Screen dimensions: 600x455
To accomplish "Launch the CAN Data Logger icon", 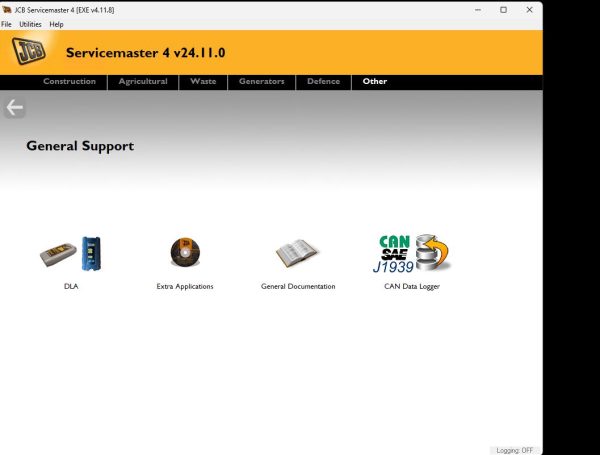I will pyautogui.click(x=412, y=254).
